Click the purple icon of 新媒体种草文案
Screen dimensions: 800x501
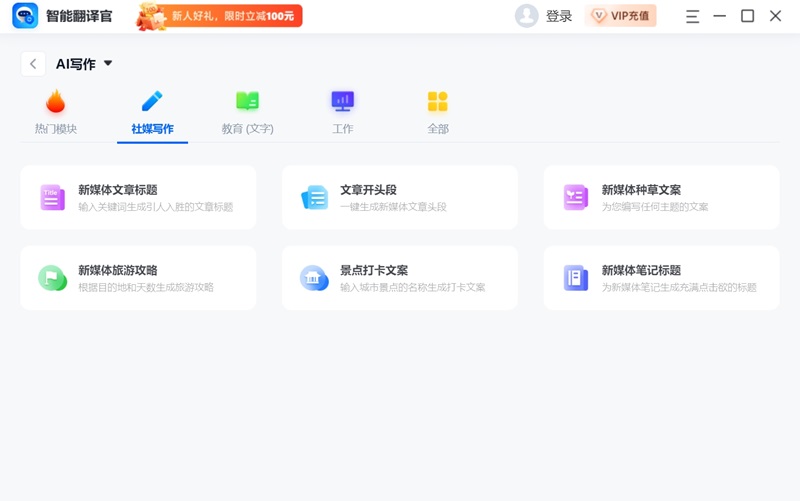coord(576,197)
